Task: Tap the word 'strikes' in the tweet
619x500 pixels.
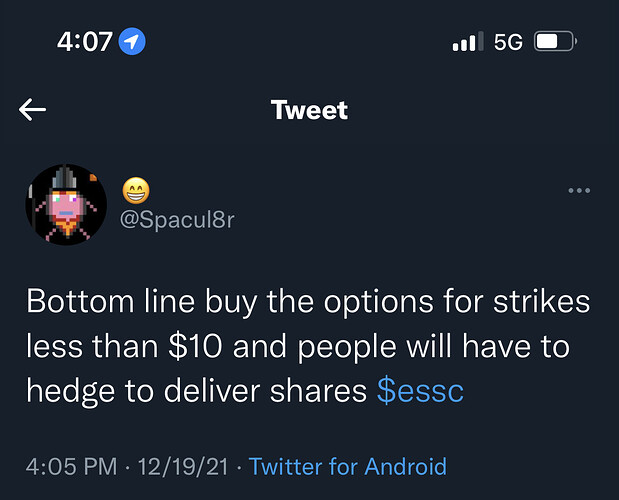Action: pos(542,302)
